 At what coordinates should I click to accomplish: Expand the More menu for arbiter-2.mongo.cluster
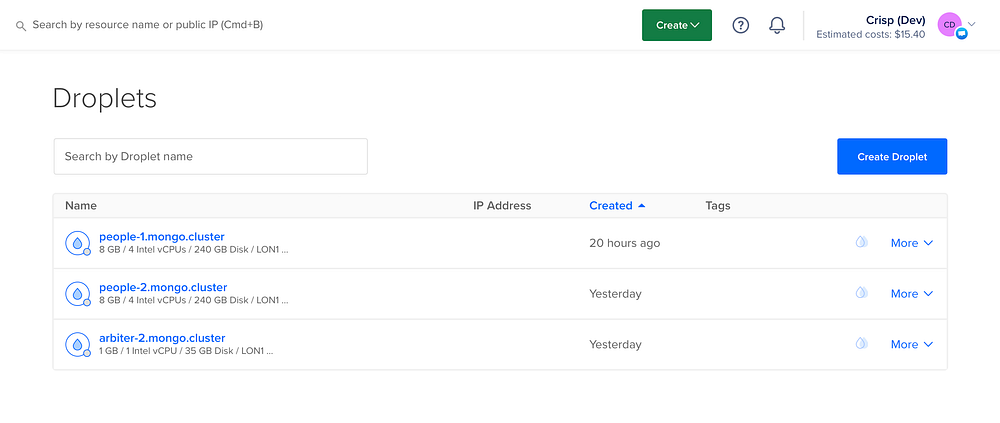pos(911,345)
